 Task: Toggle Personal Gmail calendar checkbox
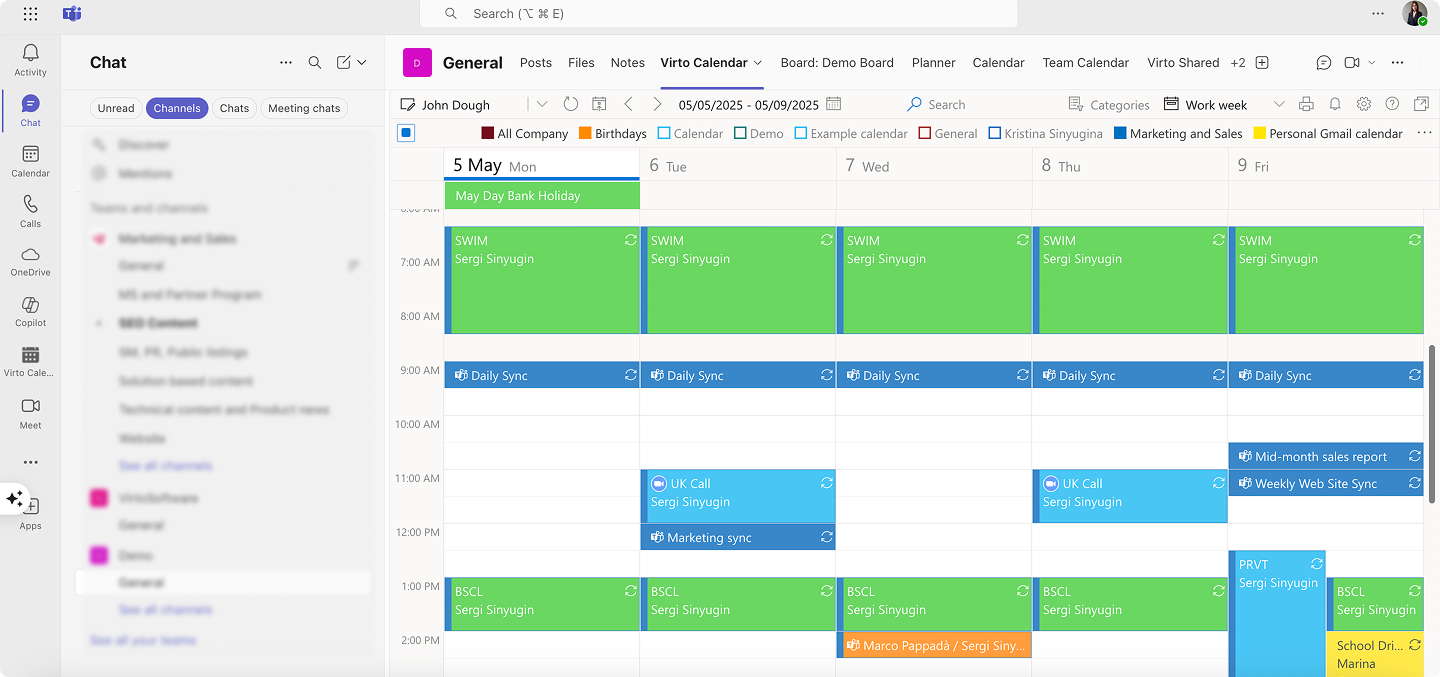click(x=1260, y=133)
